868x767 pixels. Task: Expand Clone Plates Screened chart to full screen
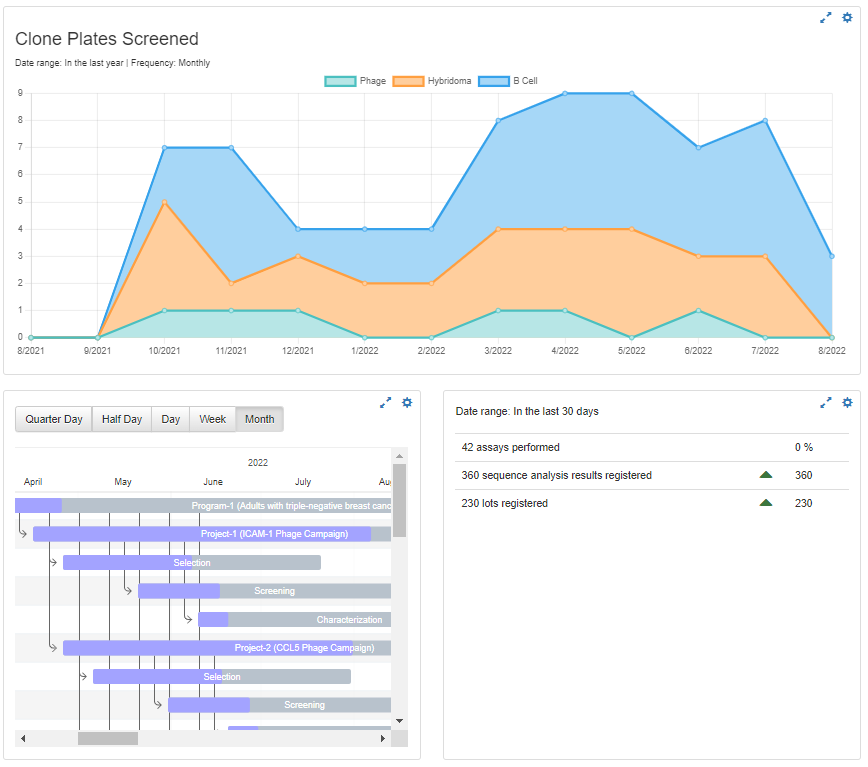(824, 17)
